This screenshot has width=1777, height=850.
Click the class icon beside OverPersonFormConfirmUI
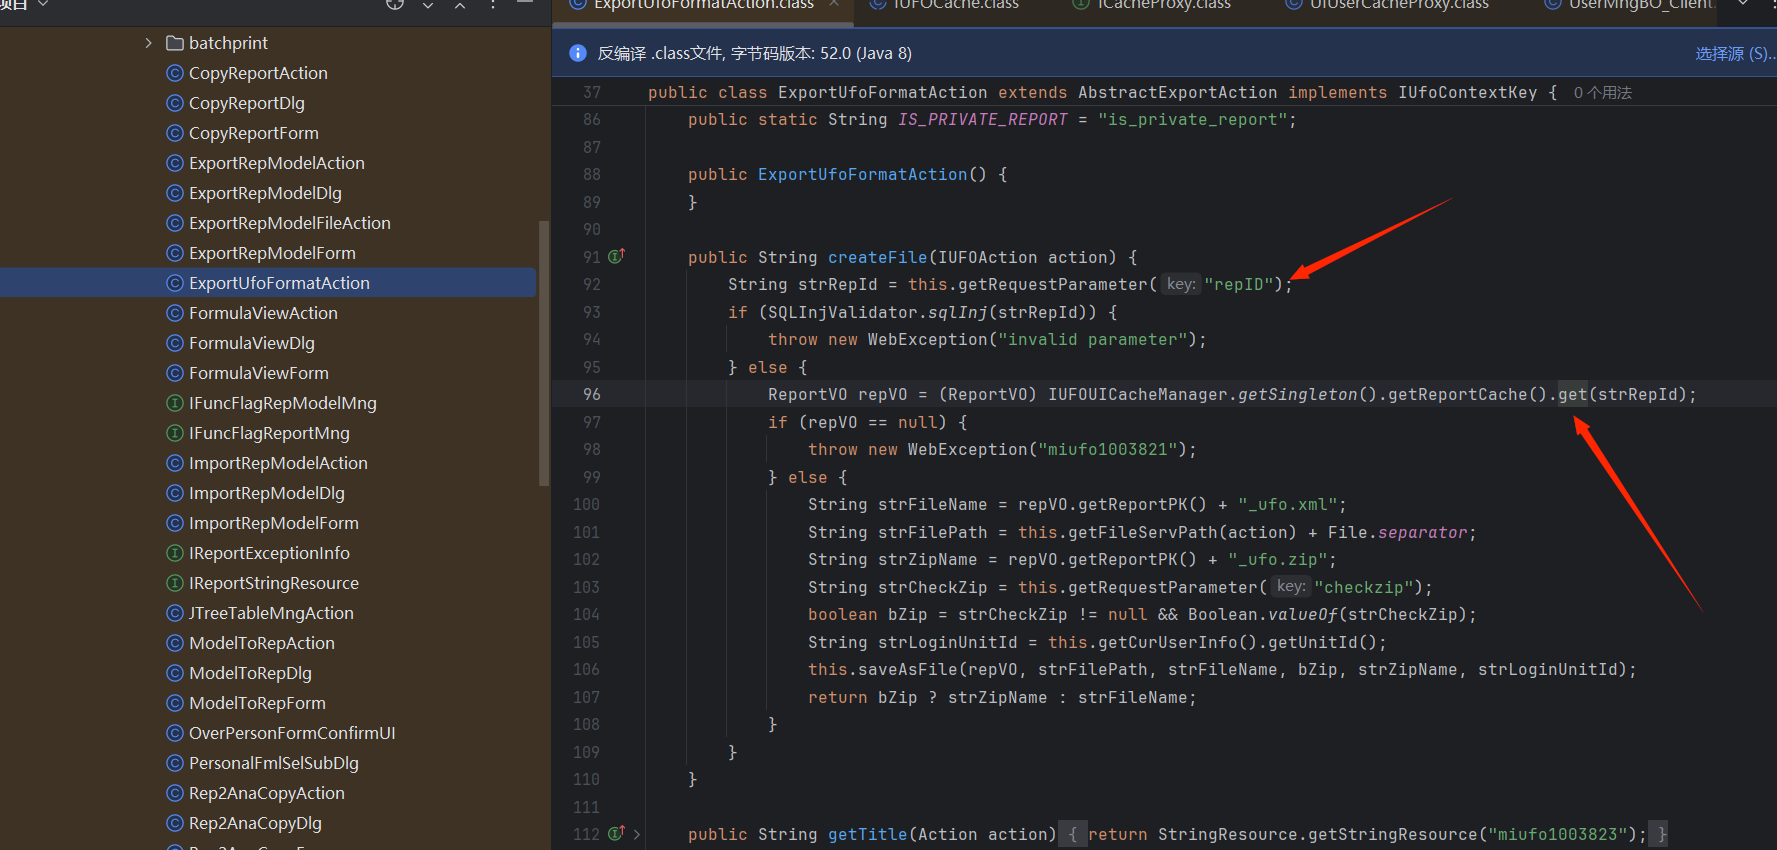175,733
